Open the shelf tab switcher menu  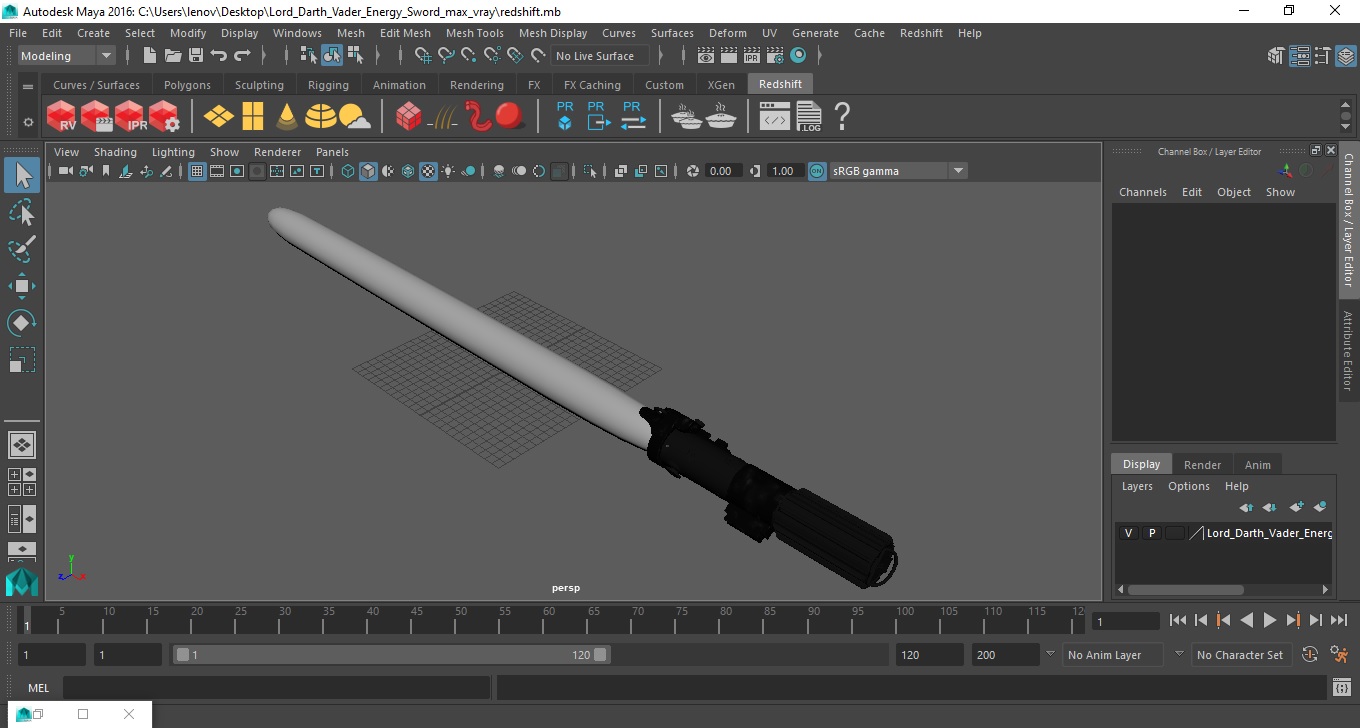pyautogui.click(x=28, y=86)
